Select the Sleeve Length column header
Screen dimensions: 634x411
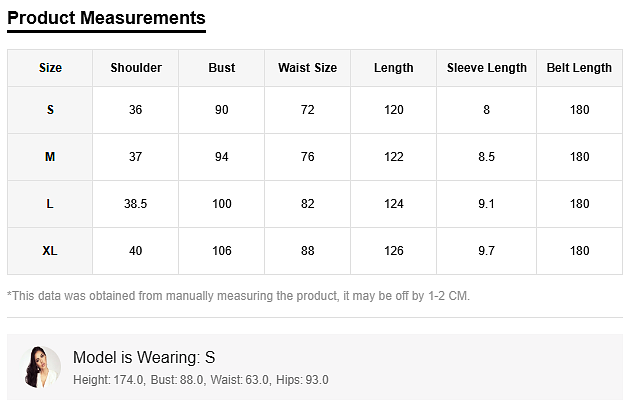click(487, 68)
